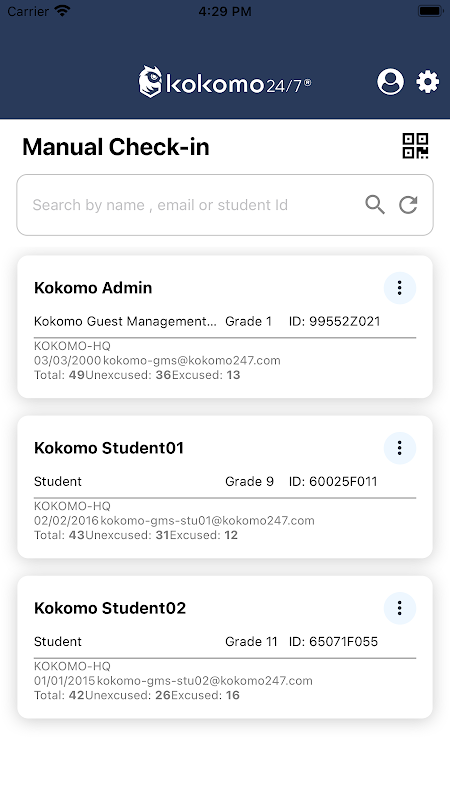Tap ID 99552Z021 on Admin card
The height and width of the screenshot is (800, 450).
334,321
